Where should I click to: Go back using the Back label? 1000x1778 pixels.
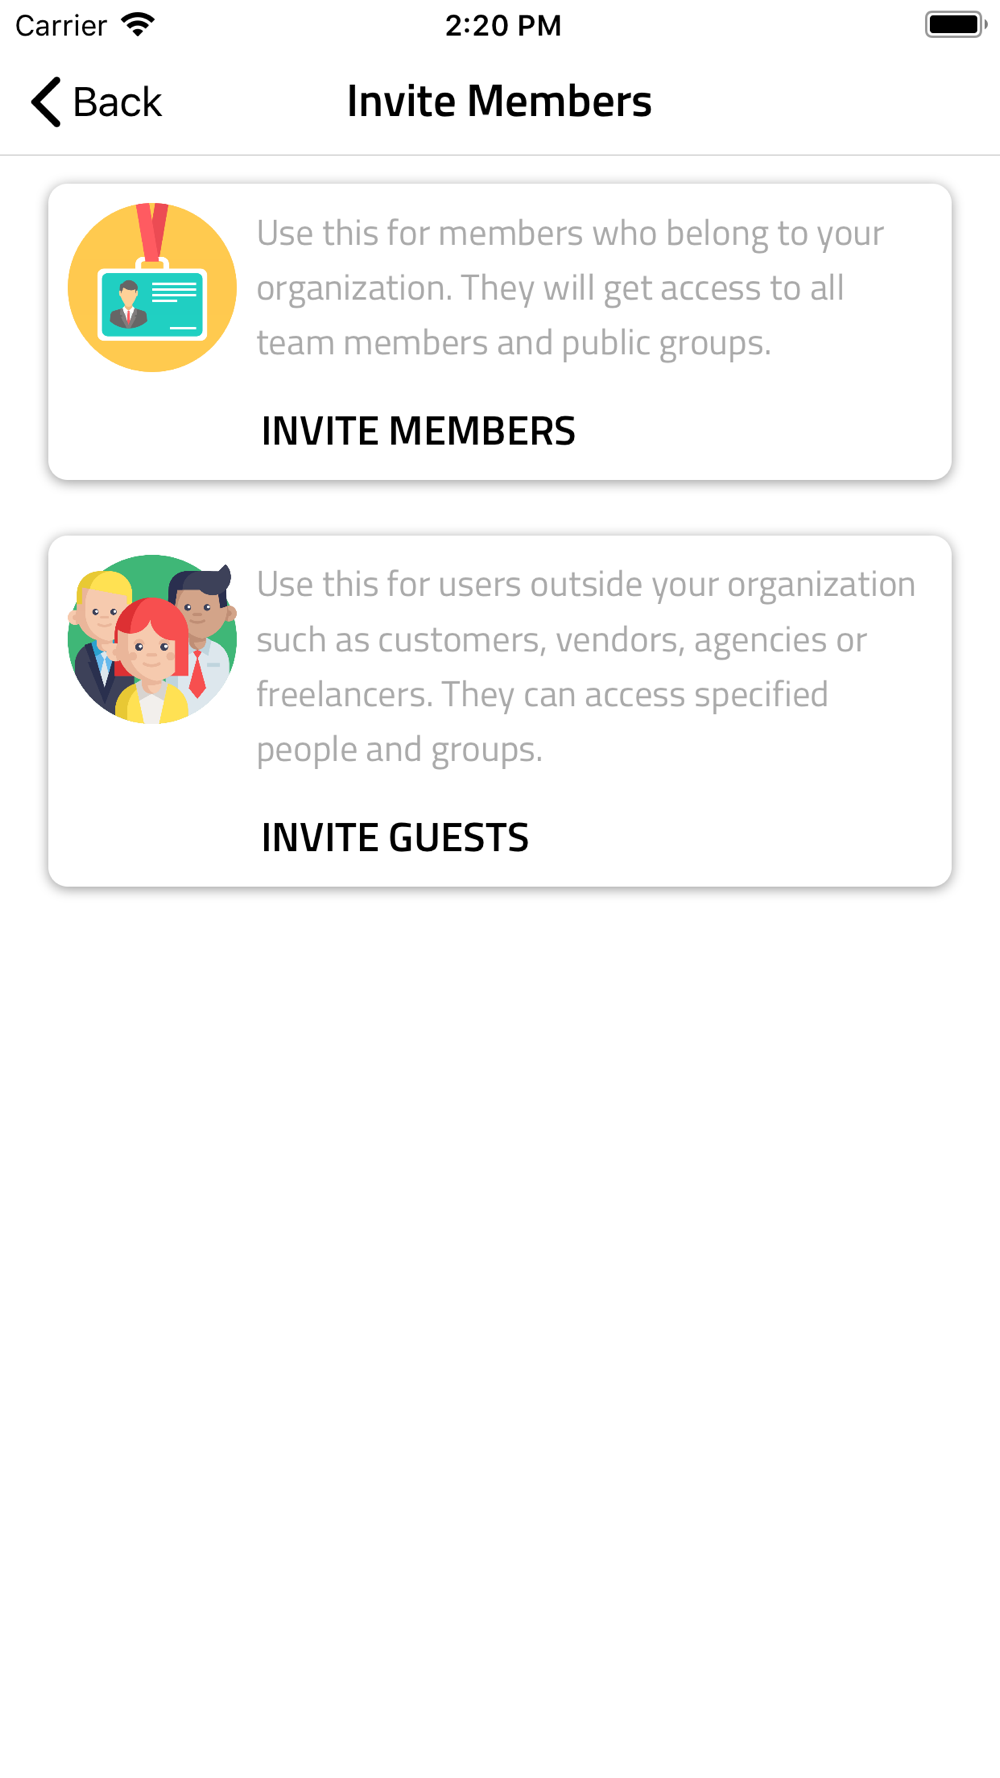[117, 102]
